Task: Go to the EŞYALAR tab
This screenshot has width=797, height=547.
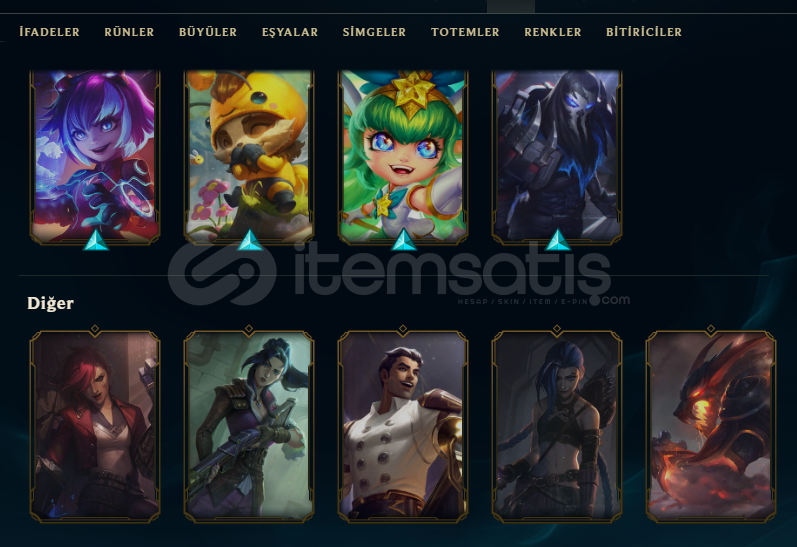Action: click(x=290, y=32)
